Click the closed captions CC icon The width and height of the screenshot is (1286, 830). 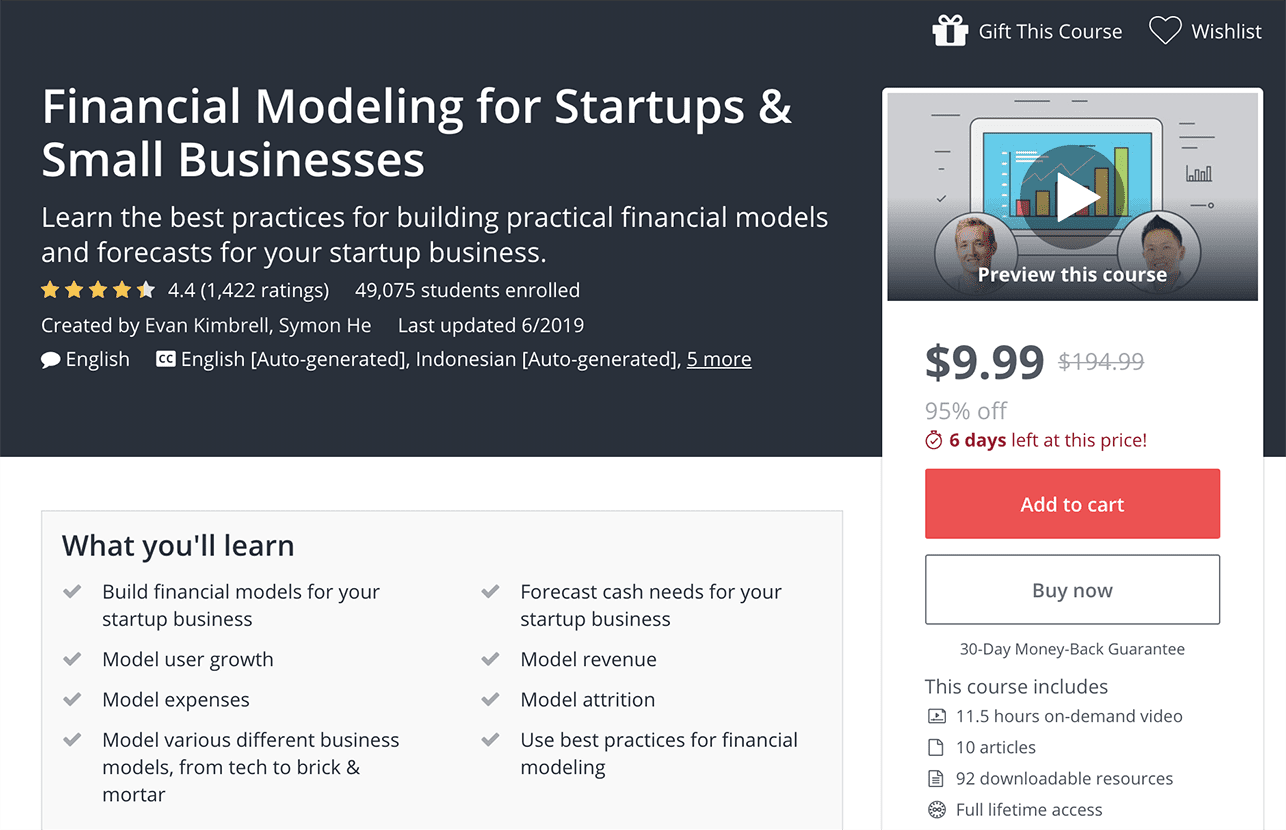pyautogui.click(x=166, y=359)
